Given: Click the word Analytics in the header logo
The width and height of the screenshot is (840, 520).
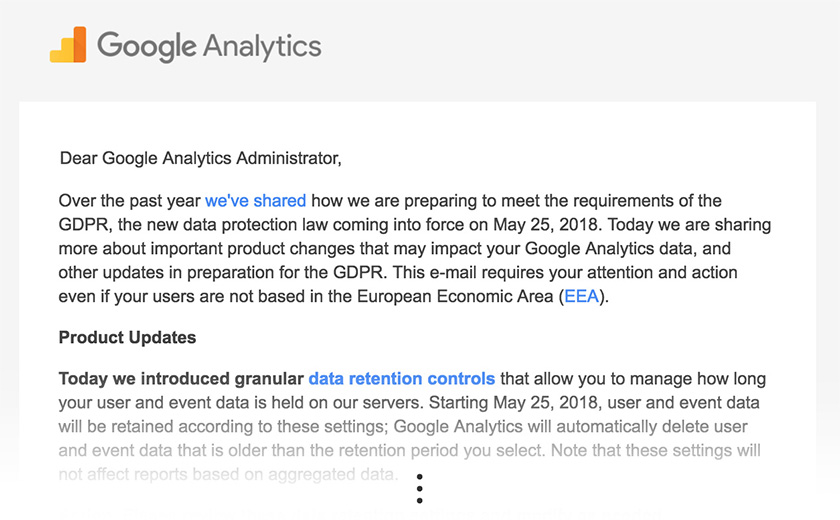Looking at the screenshot, I should click(x=262, y=46).
